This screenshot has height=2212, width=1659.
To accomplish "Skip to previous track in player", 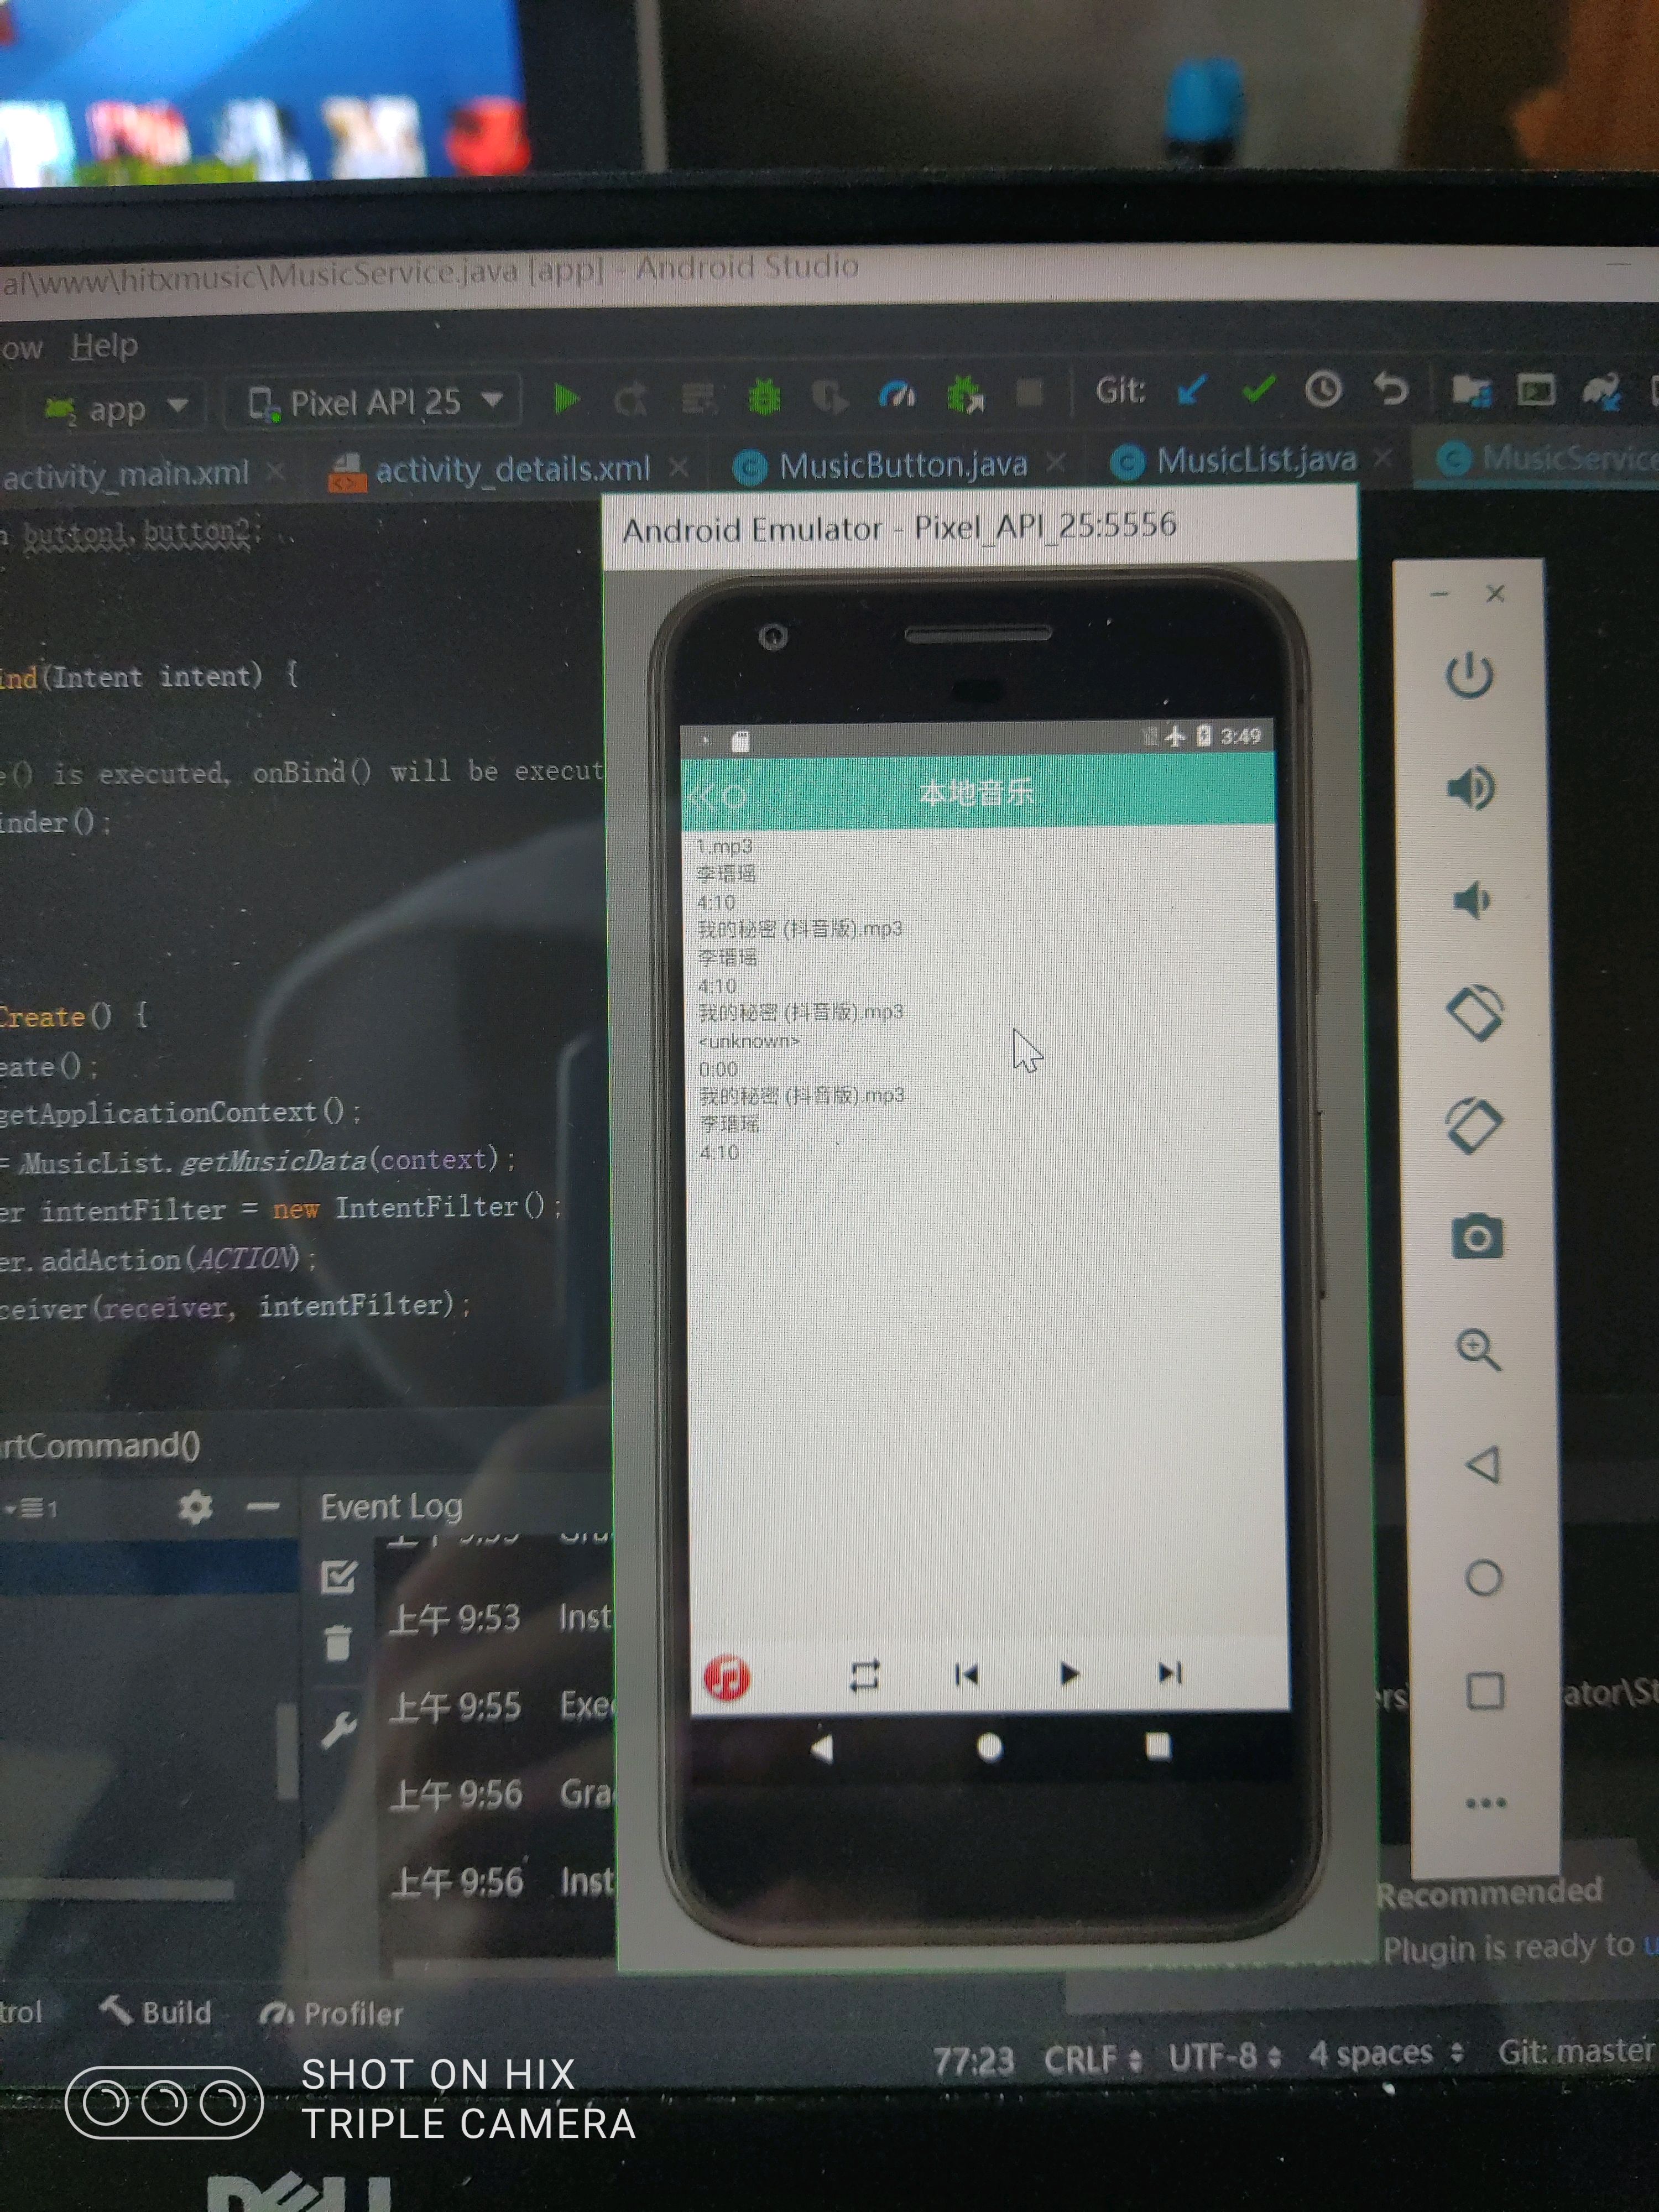I will 966,1674.
